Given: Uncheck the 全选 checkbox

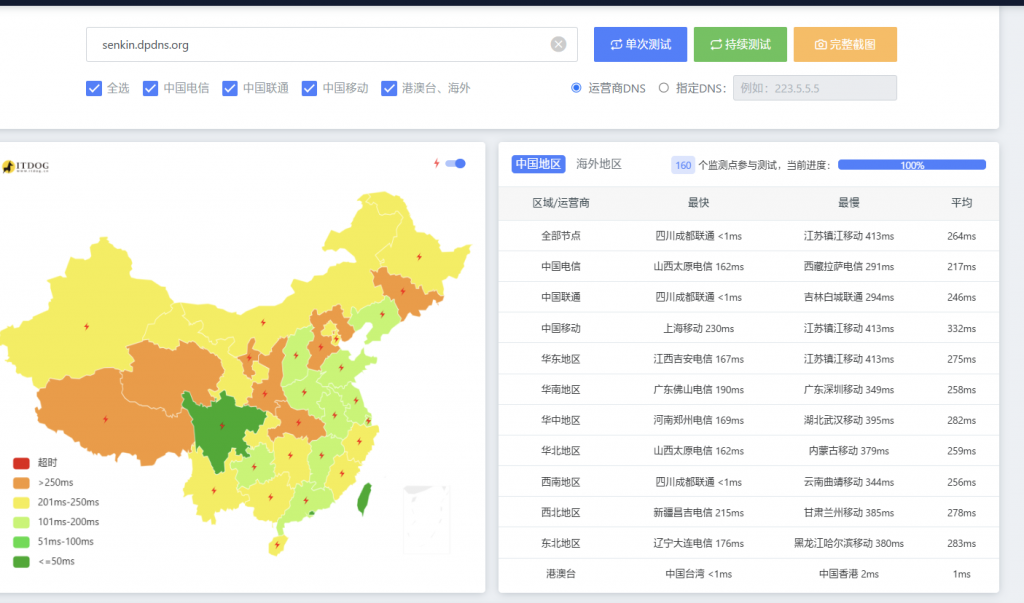Looking at the screenshot, I should [x=94, y=88].
